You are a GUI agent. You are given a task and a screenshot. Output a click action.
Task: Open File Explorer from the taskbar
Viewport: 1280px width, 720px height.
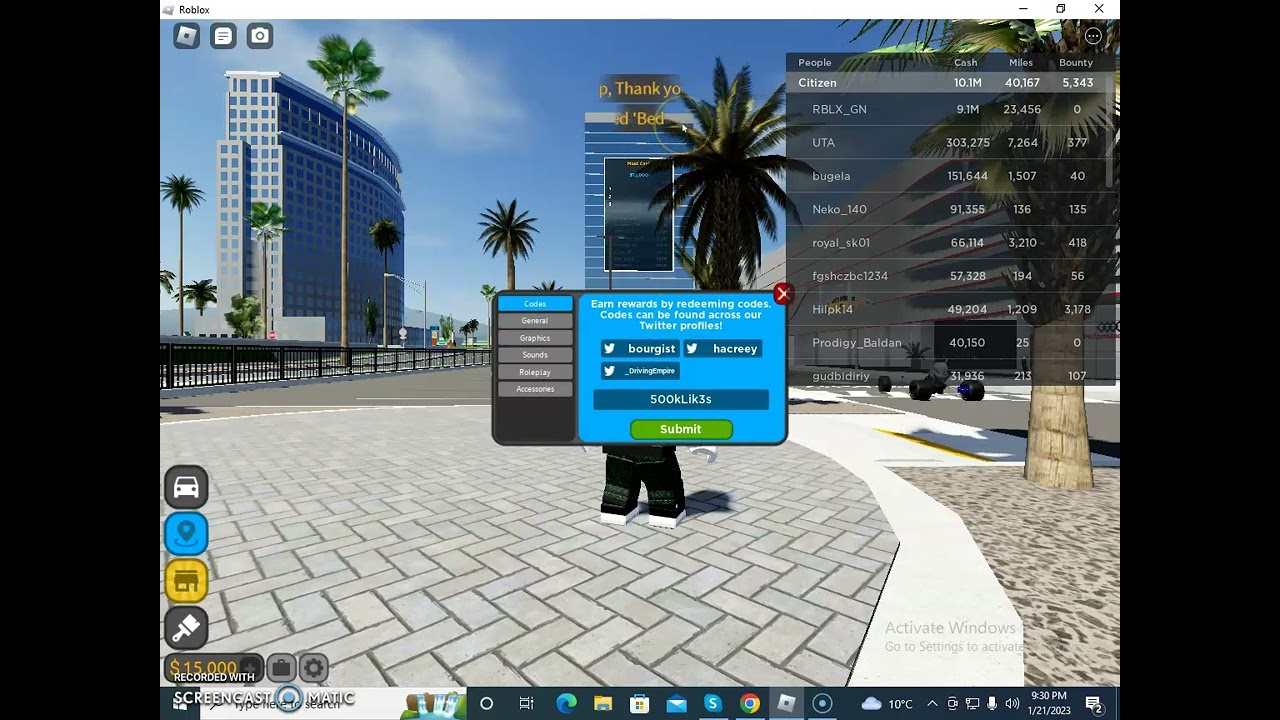pyautogui.click(x=603, y=704)
